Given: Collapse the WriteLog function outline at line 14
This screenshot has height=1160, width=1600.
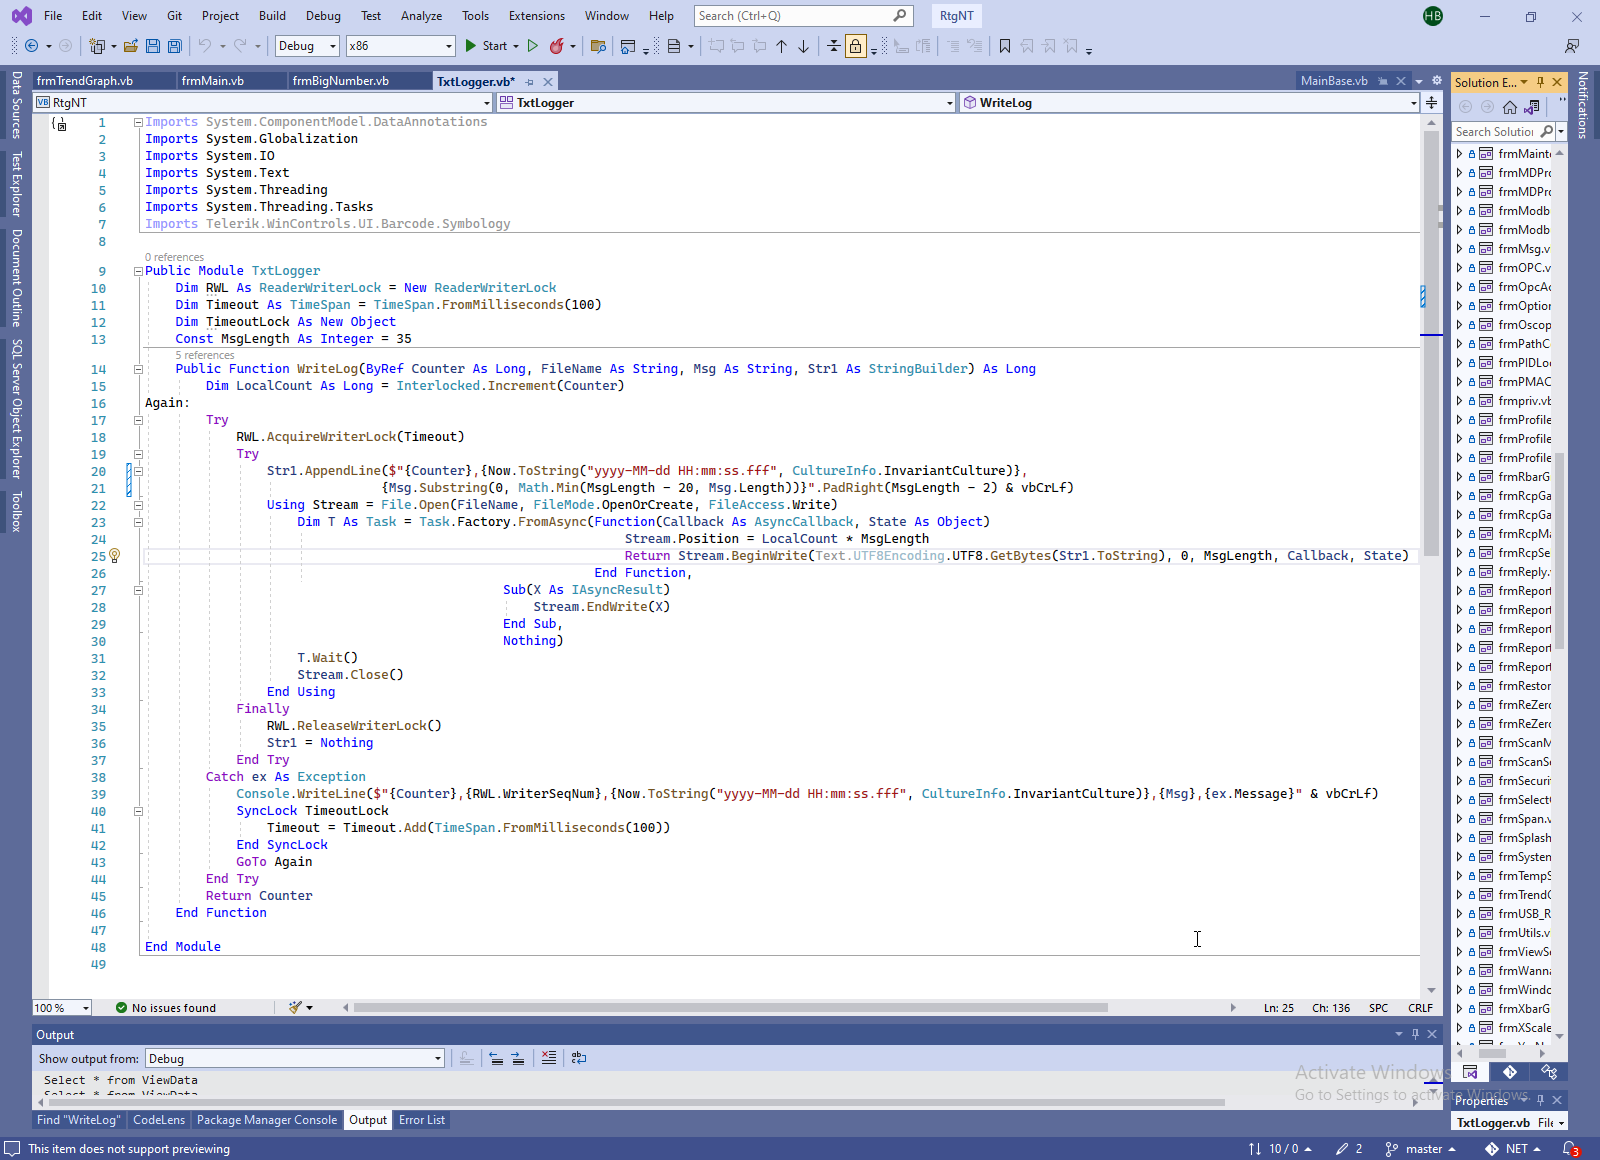Looking at the screenshot, I should pyautogui.click(x=138, y=369).
